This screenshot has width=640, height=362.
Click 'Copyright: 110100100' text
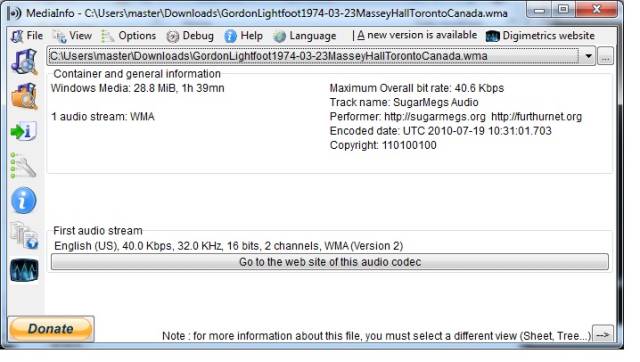tap(383, 145)
